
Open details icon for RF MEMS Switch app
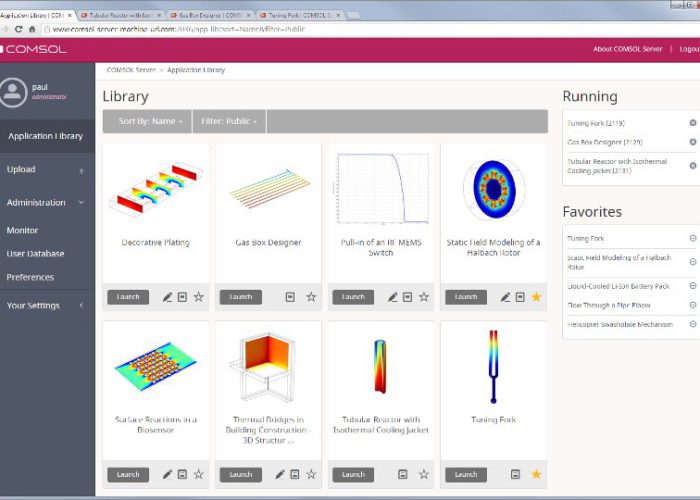coord(408,297)
